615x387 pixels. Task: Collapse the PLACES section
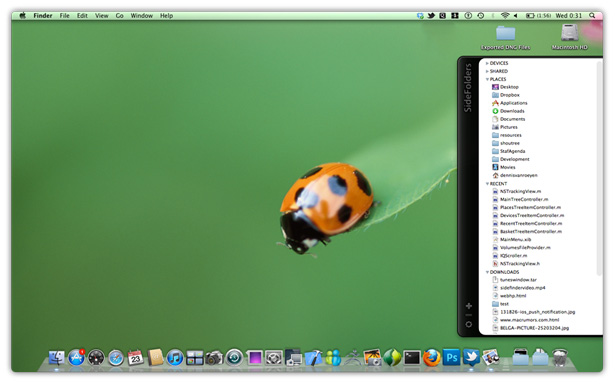[x=487, y=79]
